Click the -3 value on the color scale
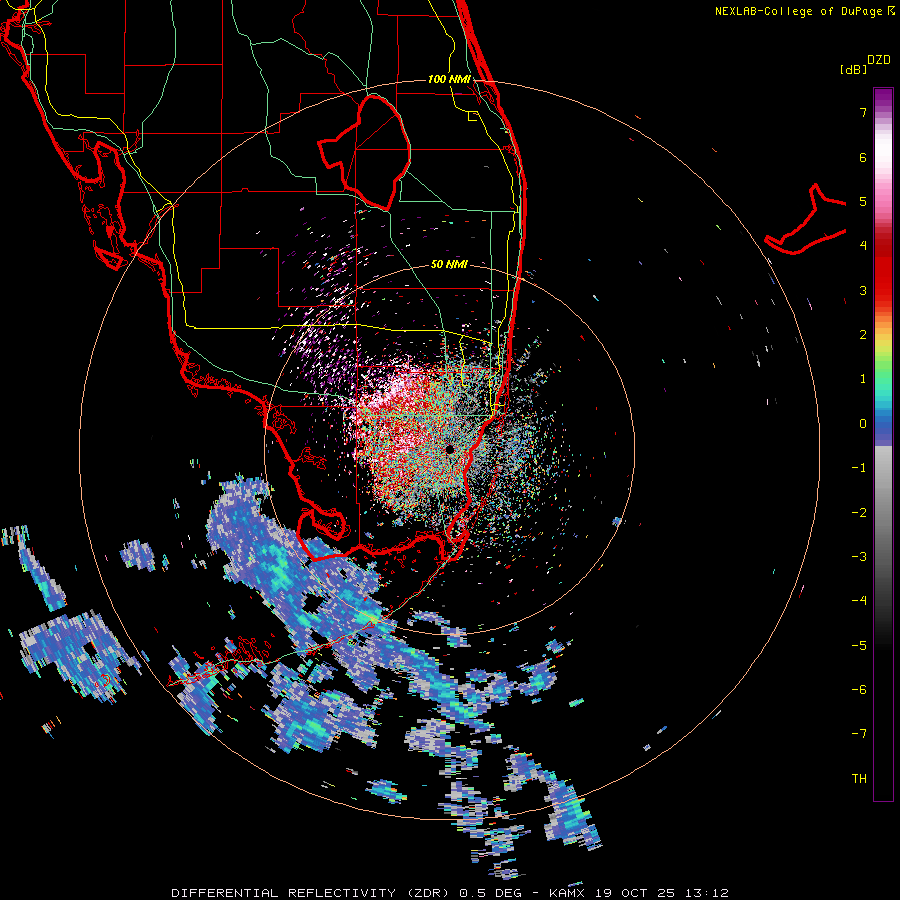The width and height of the screenshot is (900, 900). pyautogui.click(x=859, y=557)
